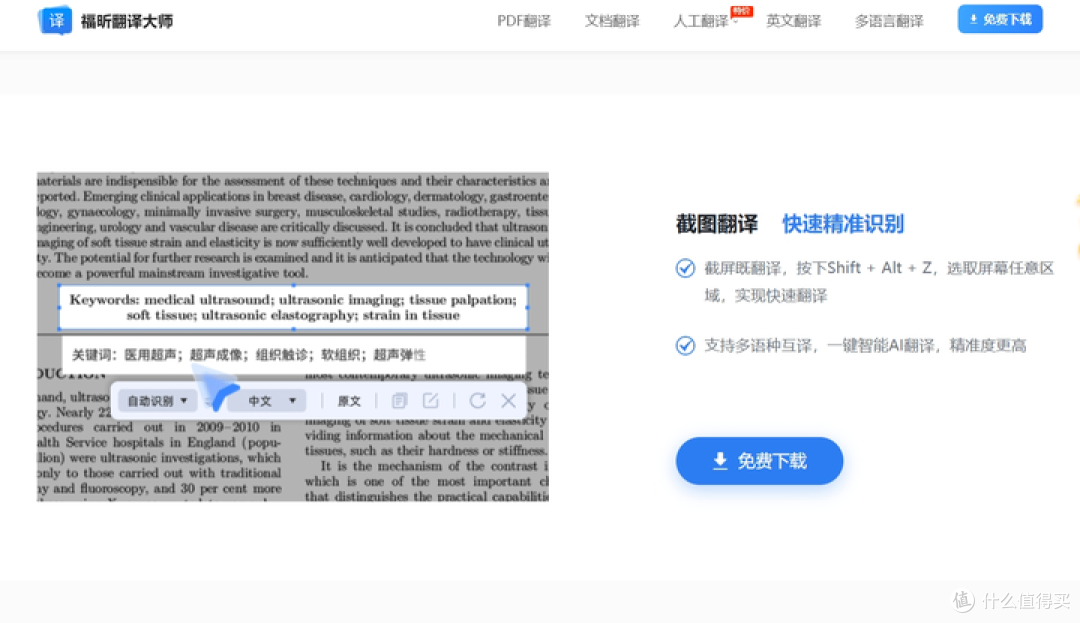
Task: Open the PDF翻译 menu item
Action: click(x=523, y=21)
